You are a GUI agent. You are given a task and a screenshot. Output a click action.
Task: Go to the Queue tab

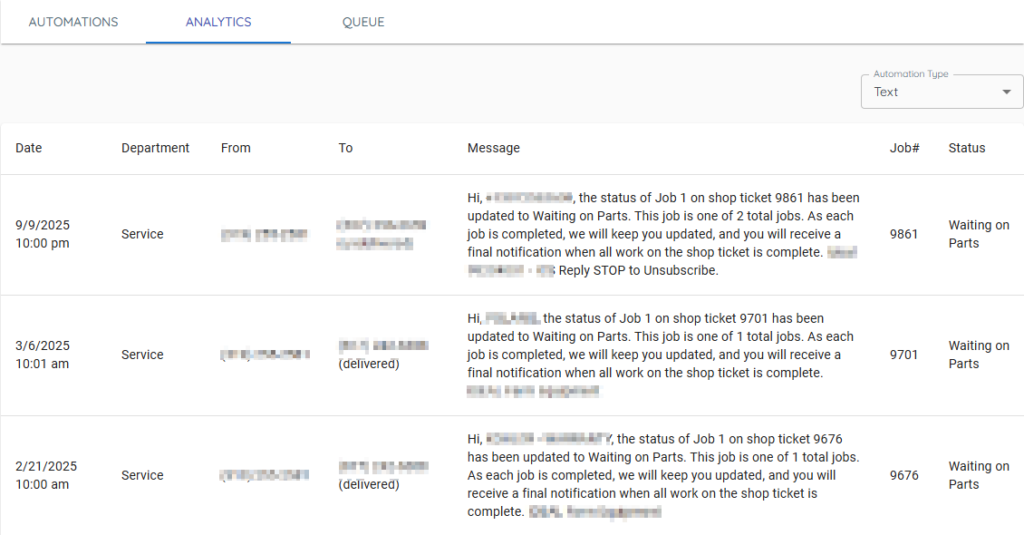tap(363, 22)
